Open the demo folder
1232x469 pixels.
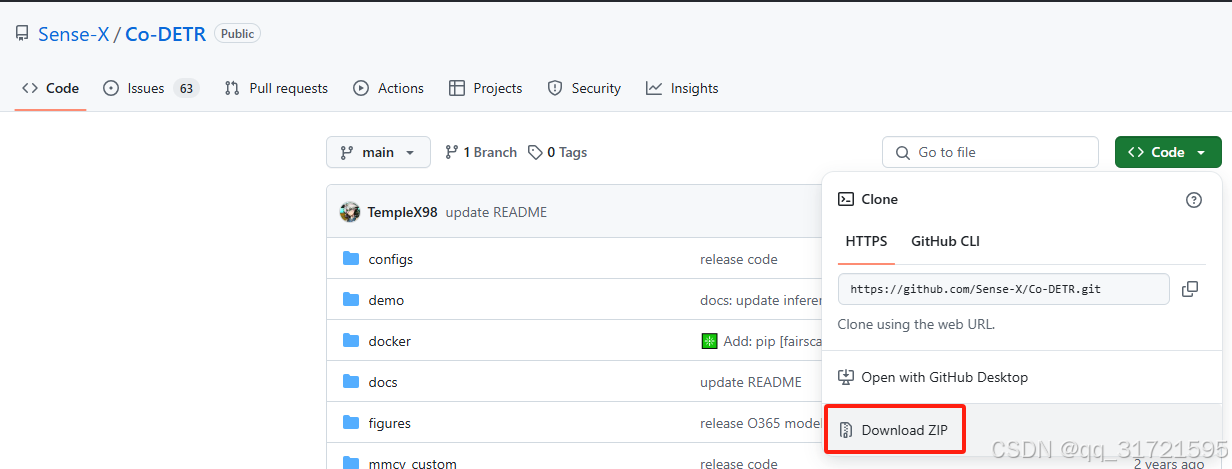tap(386, 300)
